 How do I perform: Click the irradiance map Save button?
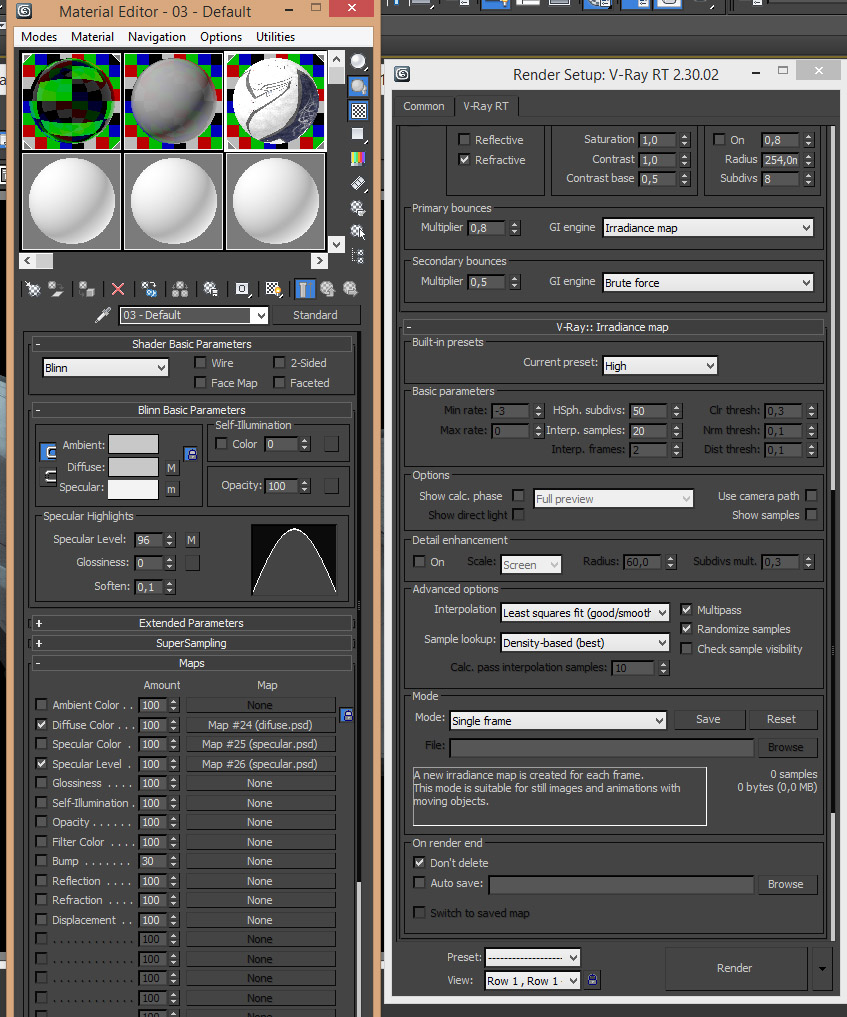708,719
